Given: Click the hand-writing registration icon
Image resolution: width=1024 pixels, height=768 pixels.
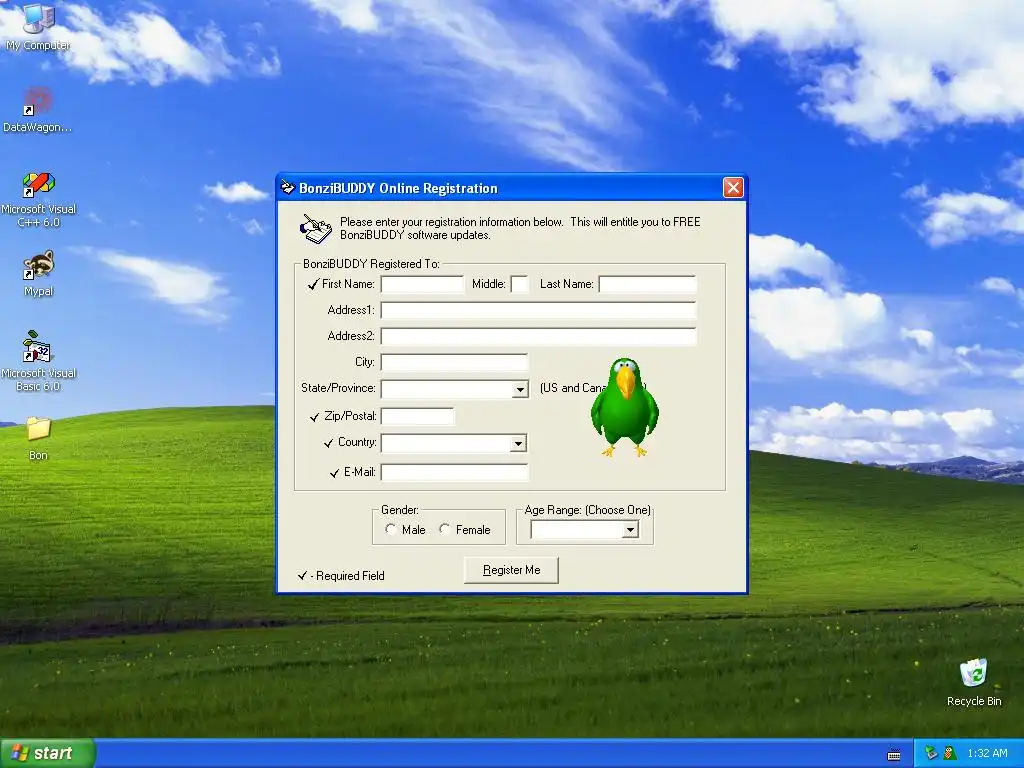Looking at the screenshot, I should 316,229.
